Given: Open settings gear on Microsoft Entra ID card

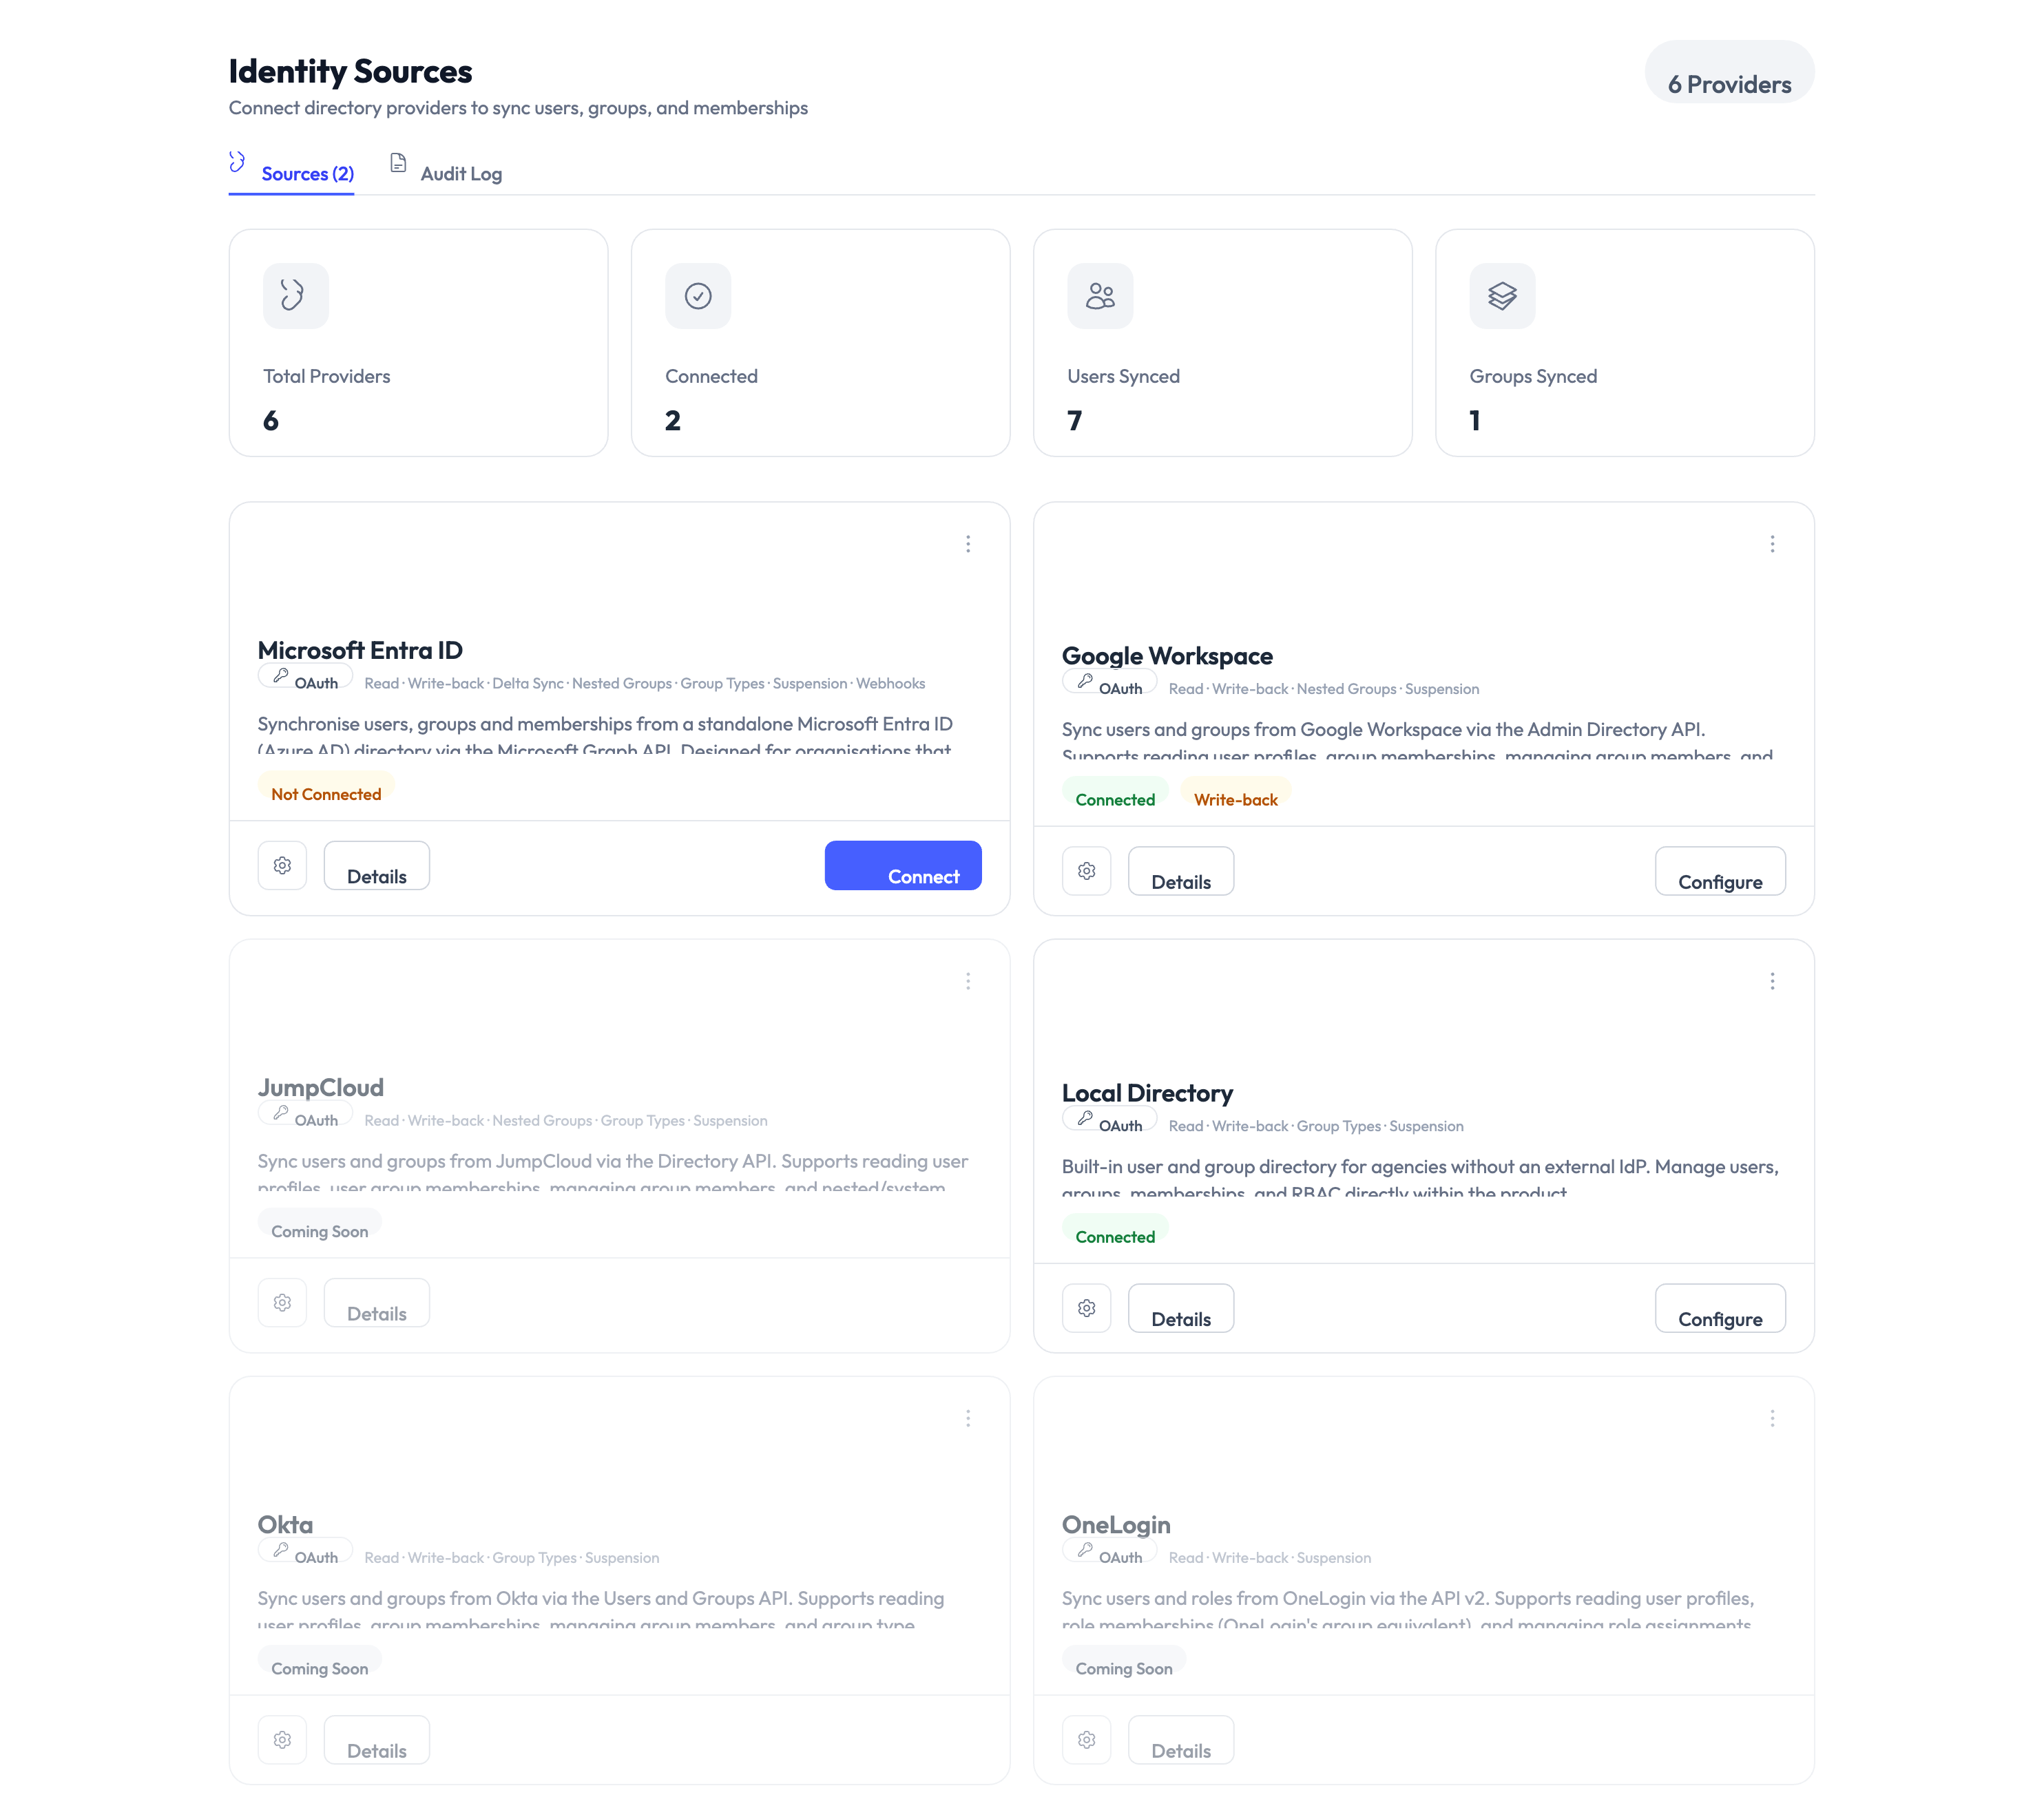Looking at the screenshot, I should pos(282,865).
